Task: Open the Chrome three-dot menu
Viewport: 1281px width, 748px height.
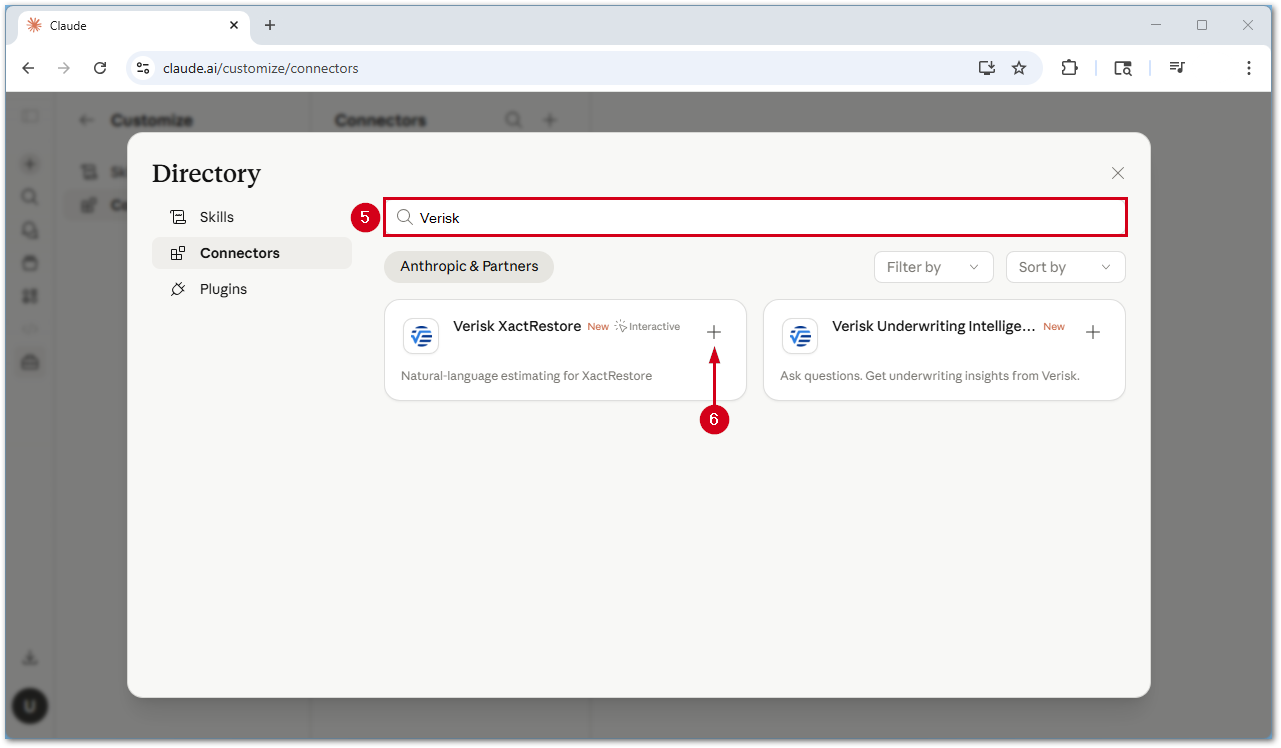Action: coord(1249,68)
